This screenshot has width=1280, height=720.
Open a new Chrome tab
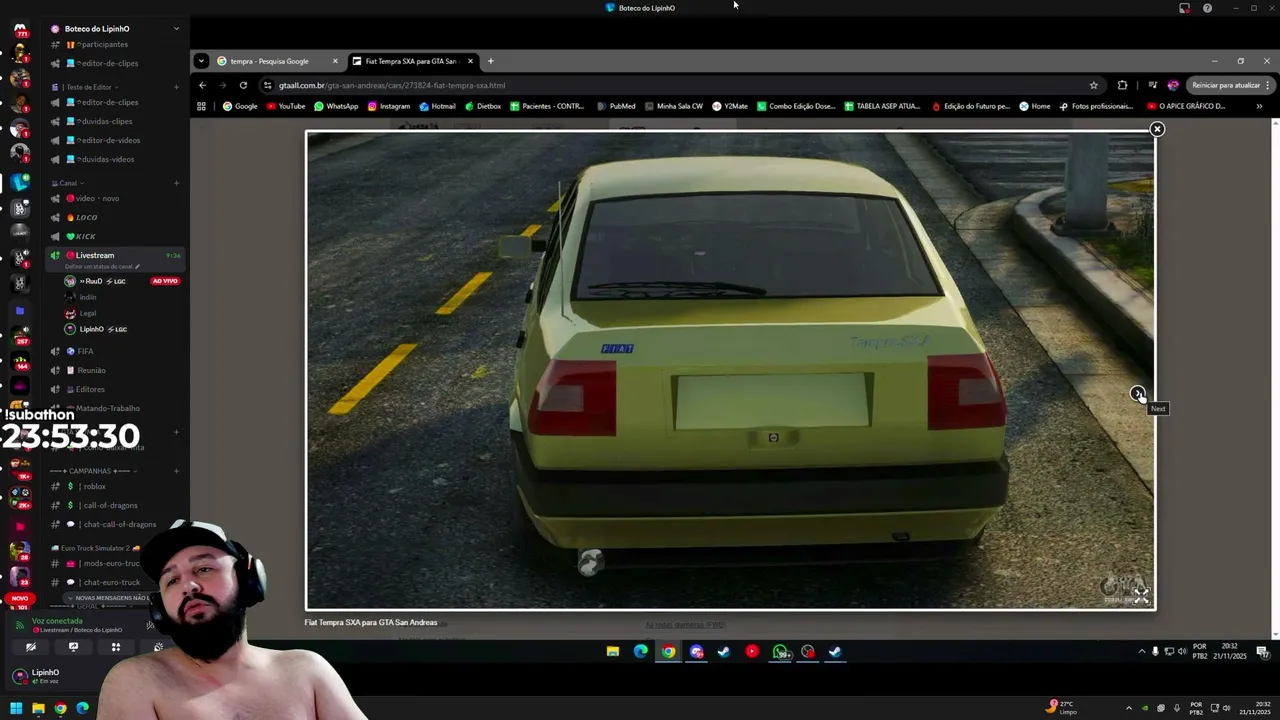pos(490,61)
